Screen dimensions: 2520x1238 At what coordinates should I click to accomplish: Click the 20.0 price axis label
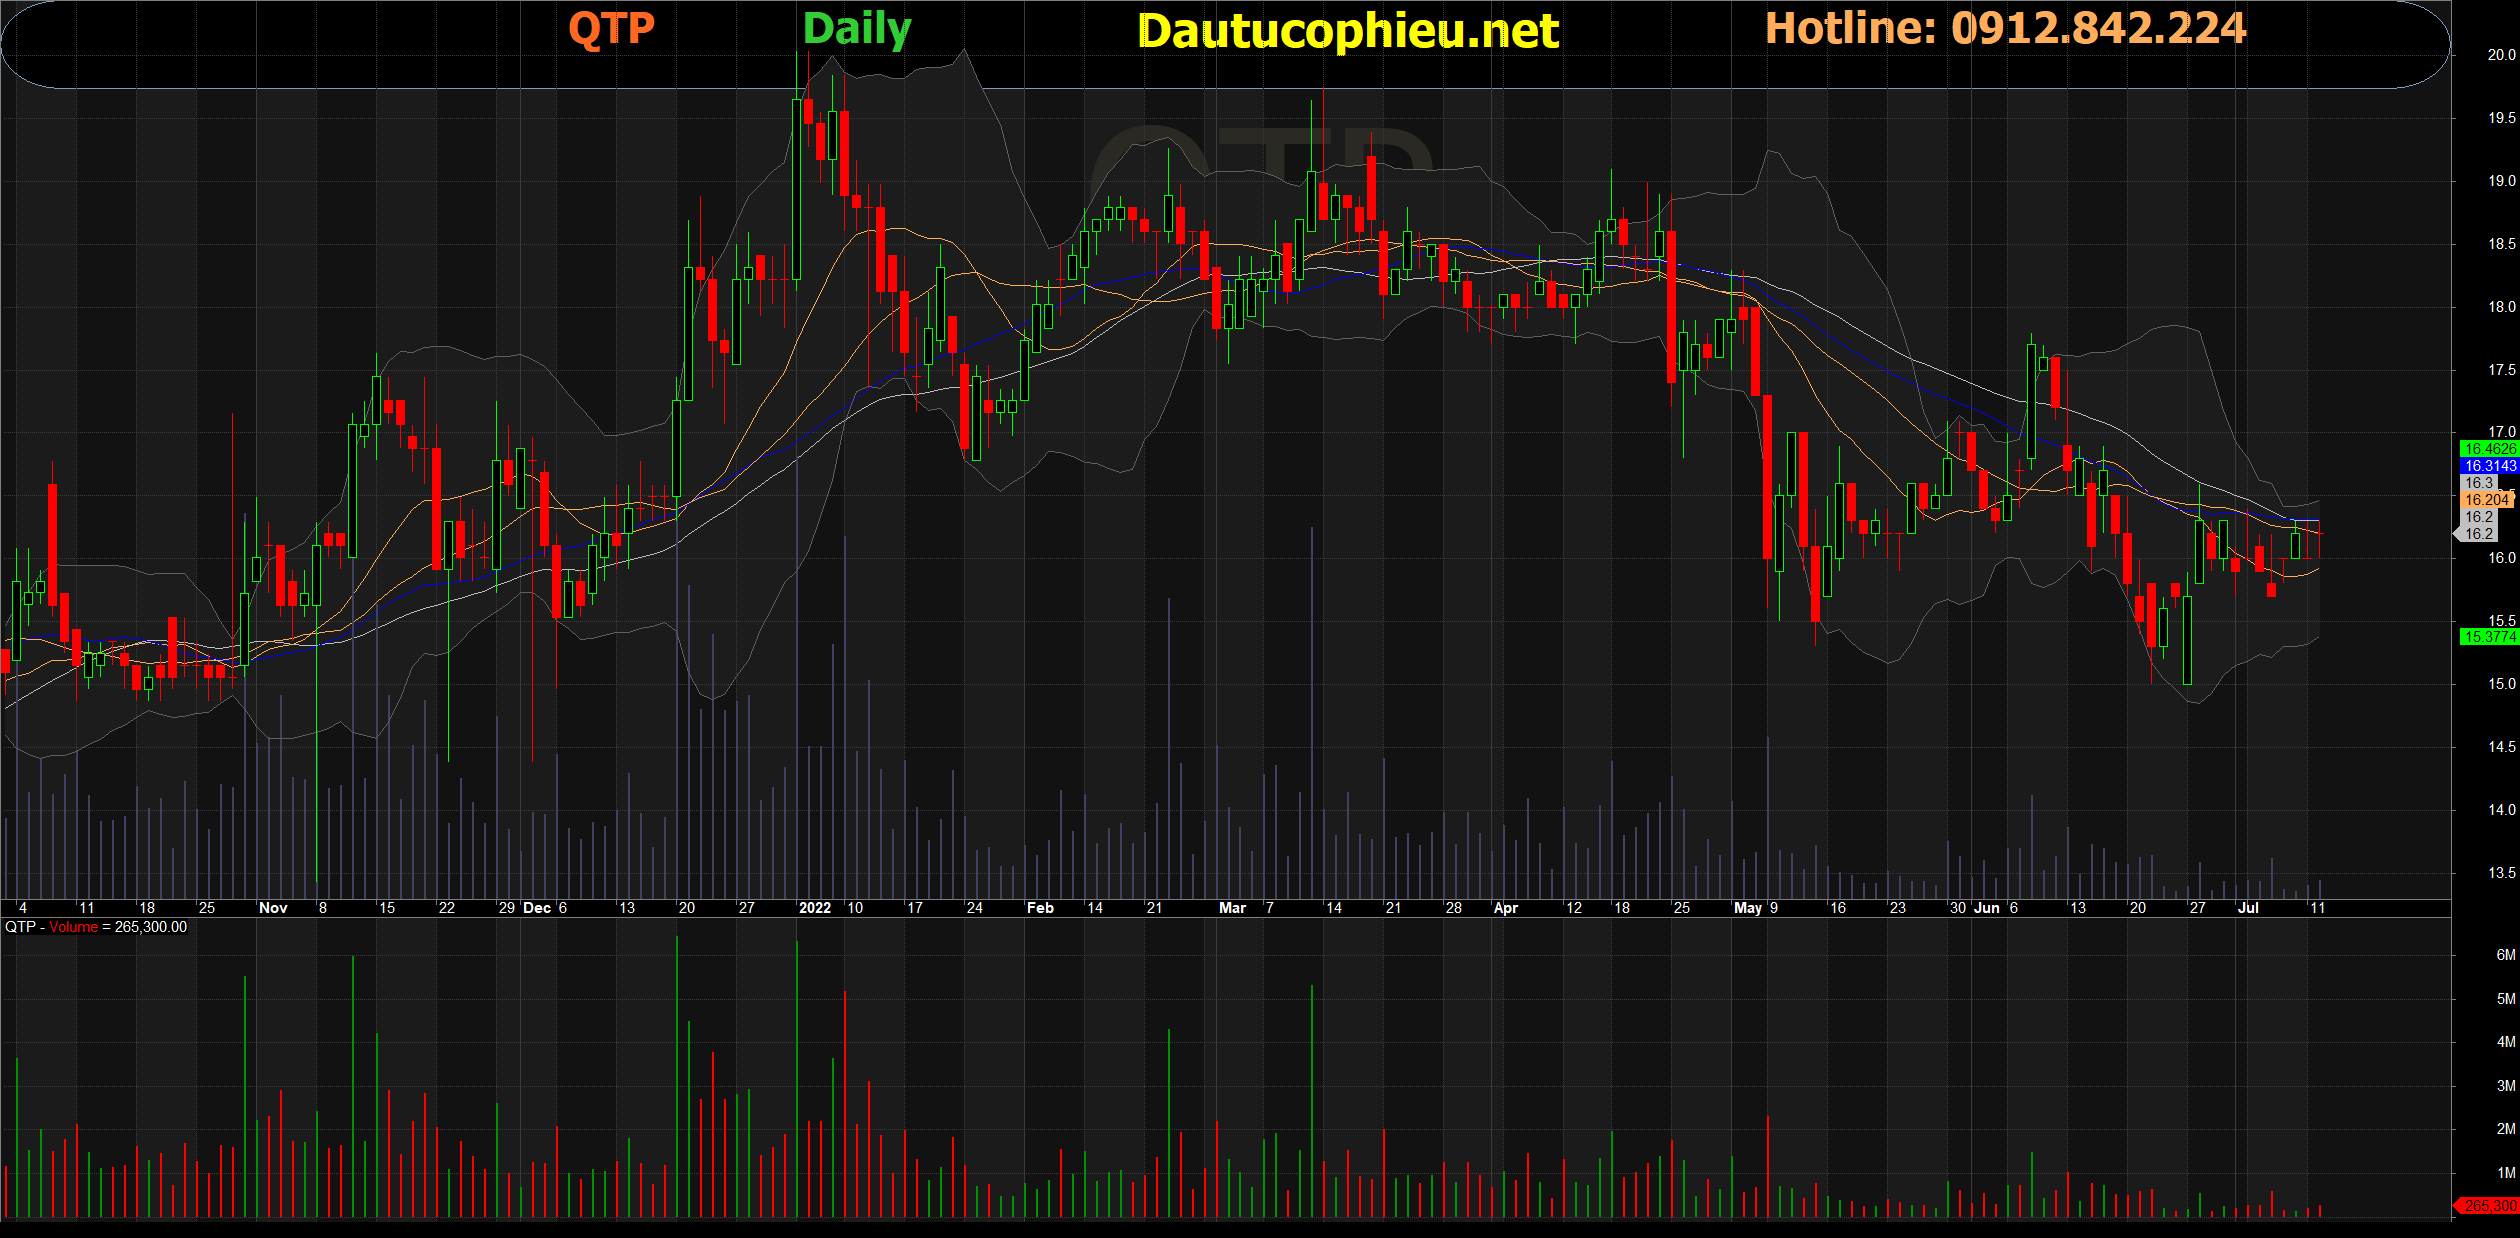pyautogui.click(x=2501, y=55)
